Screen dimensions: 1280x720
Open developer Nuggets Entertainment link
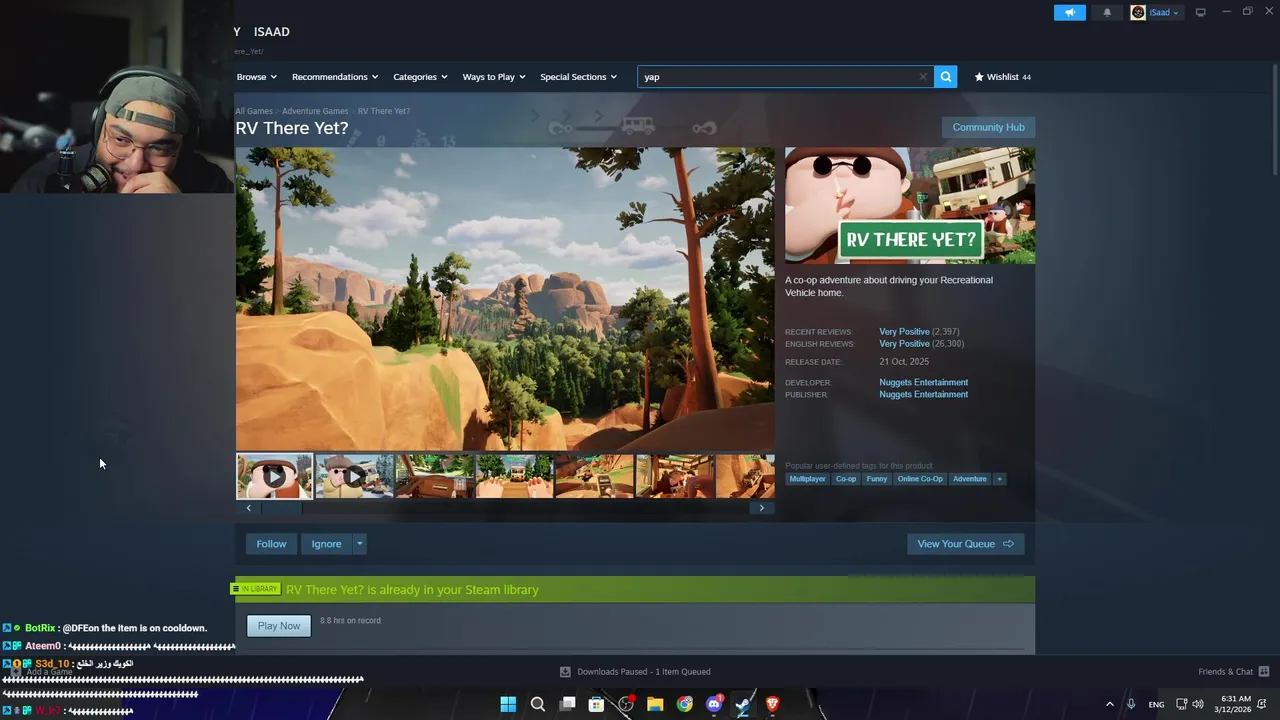923,382
